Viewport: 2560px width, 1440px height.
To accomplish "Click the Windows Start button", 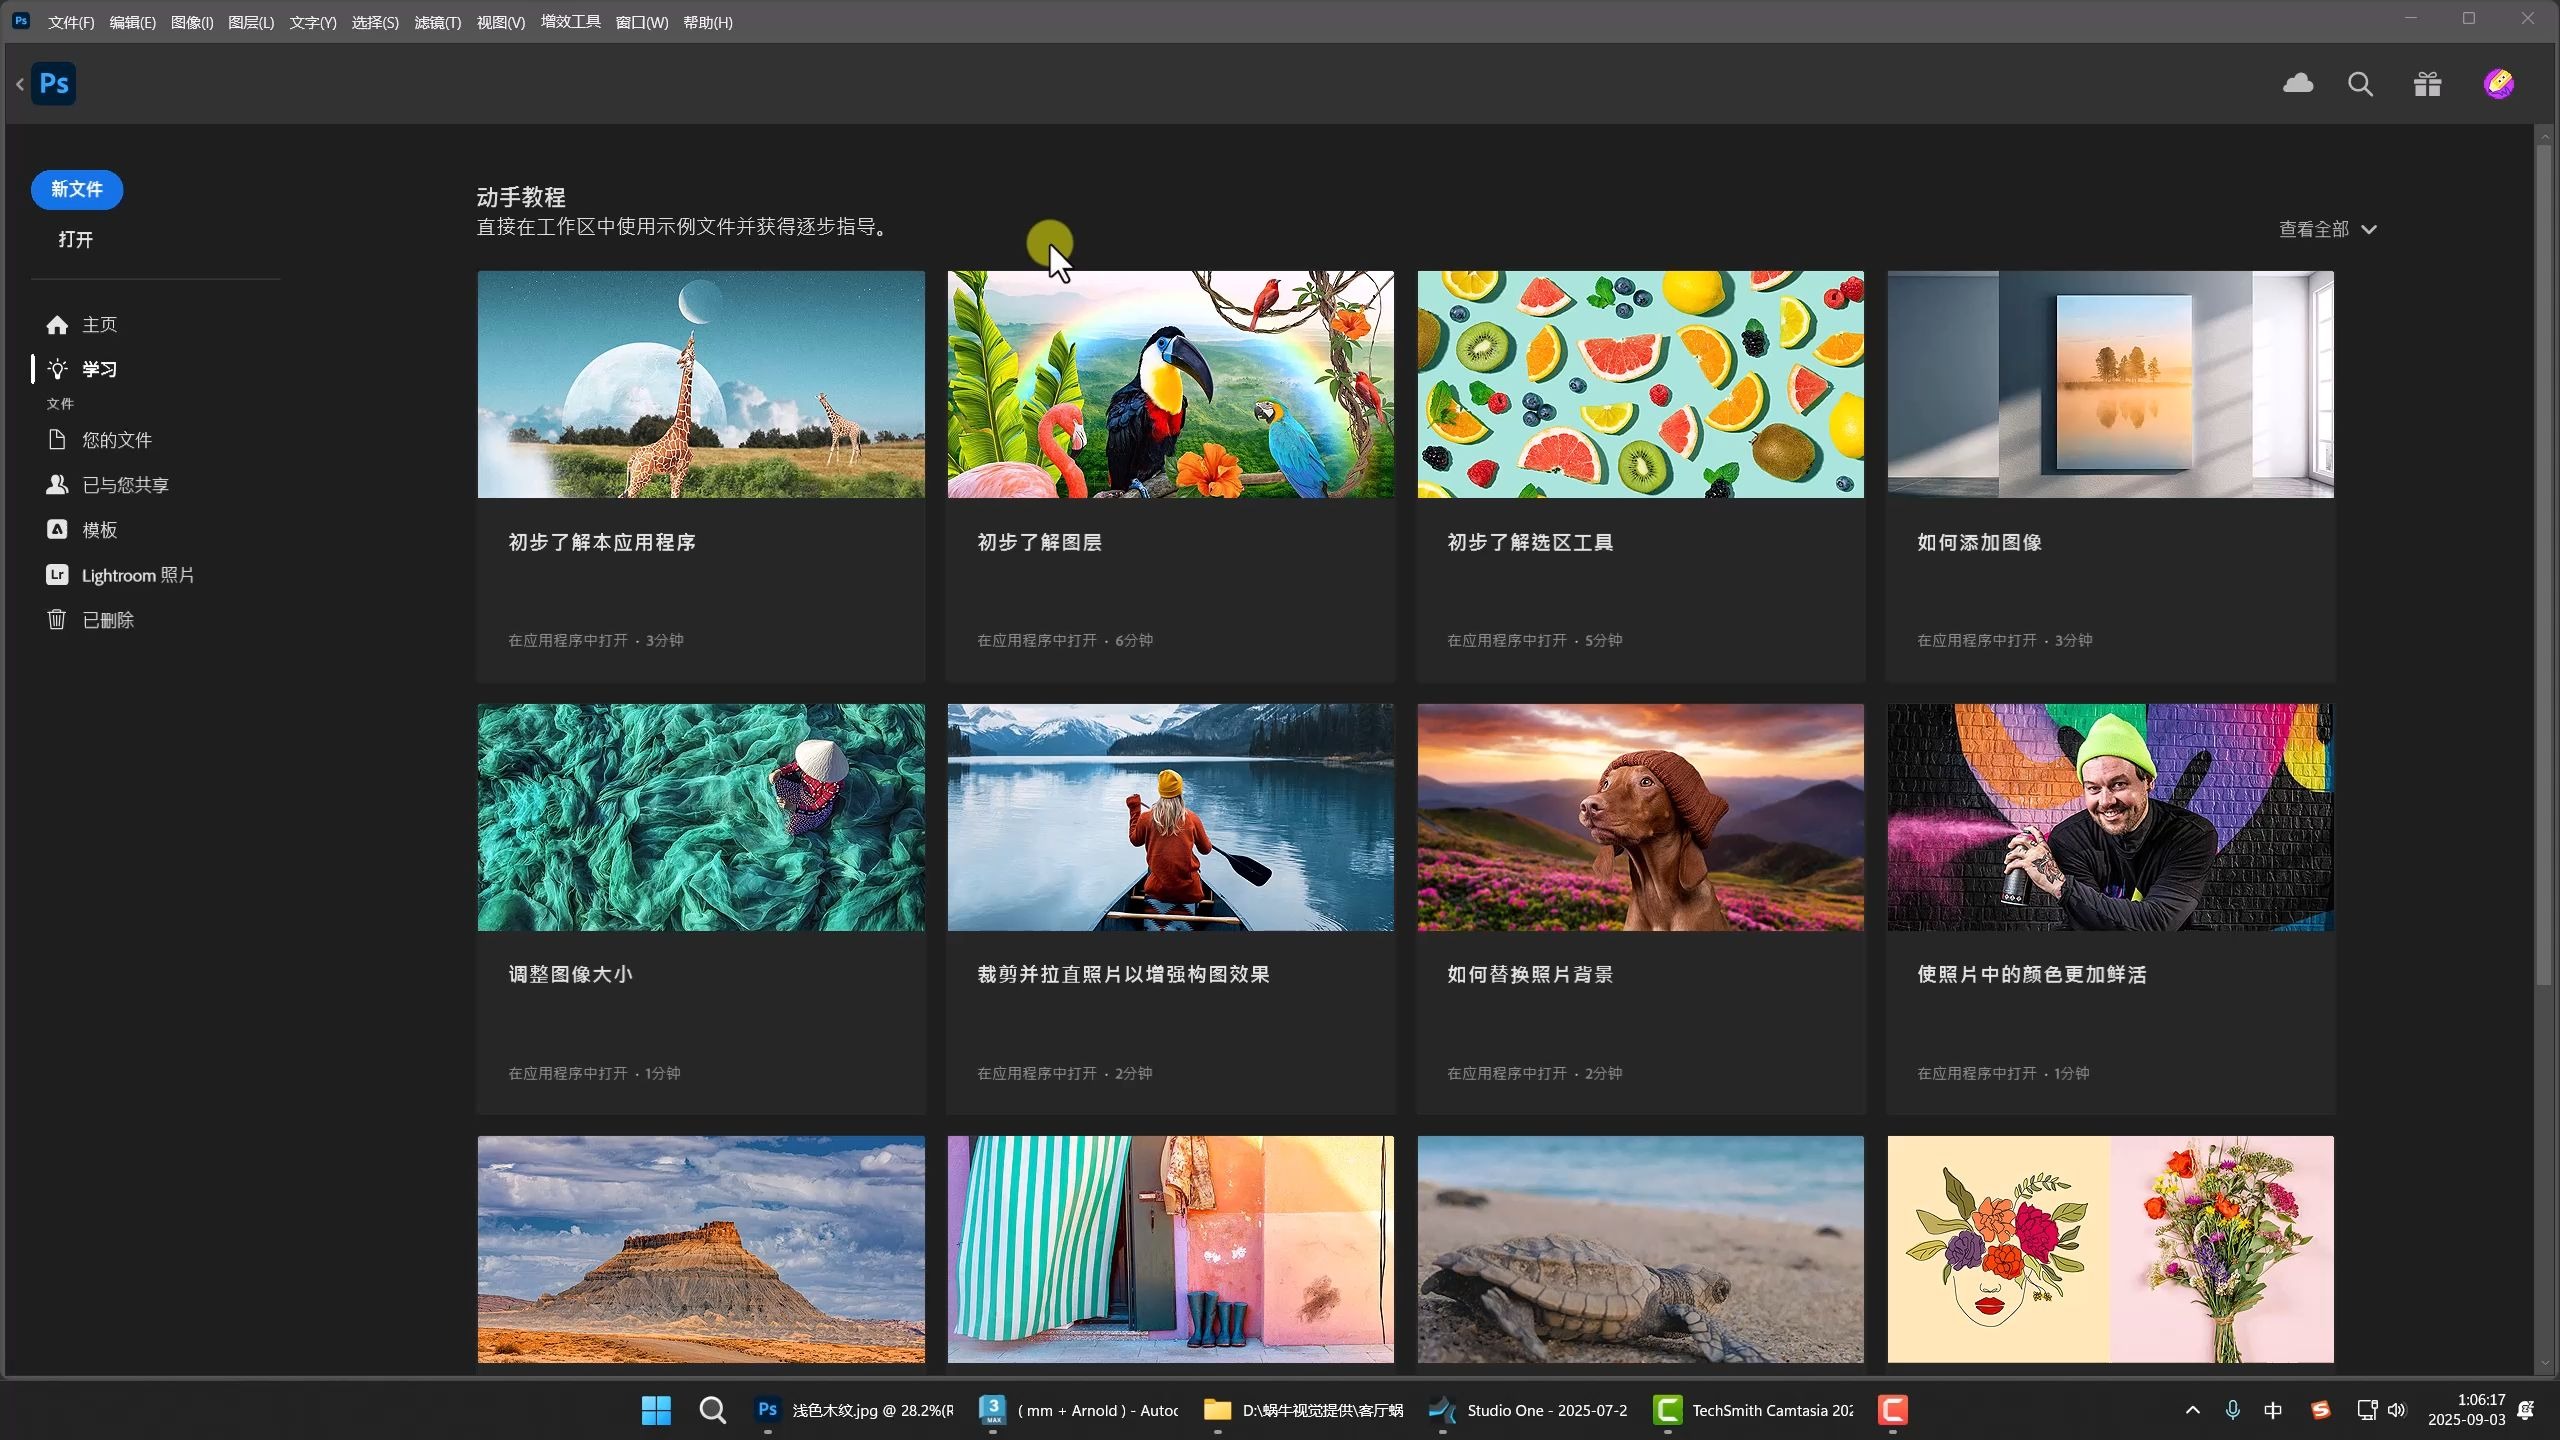I will point(656,1410).
